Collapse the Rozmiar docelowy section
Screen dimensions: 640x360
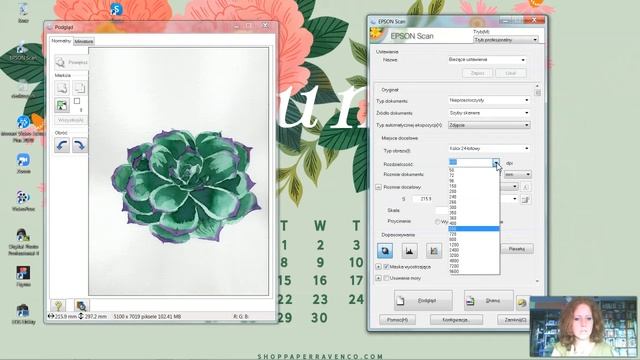click(378, 187)
